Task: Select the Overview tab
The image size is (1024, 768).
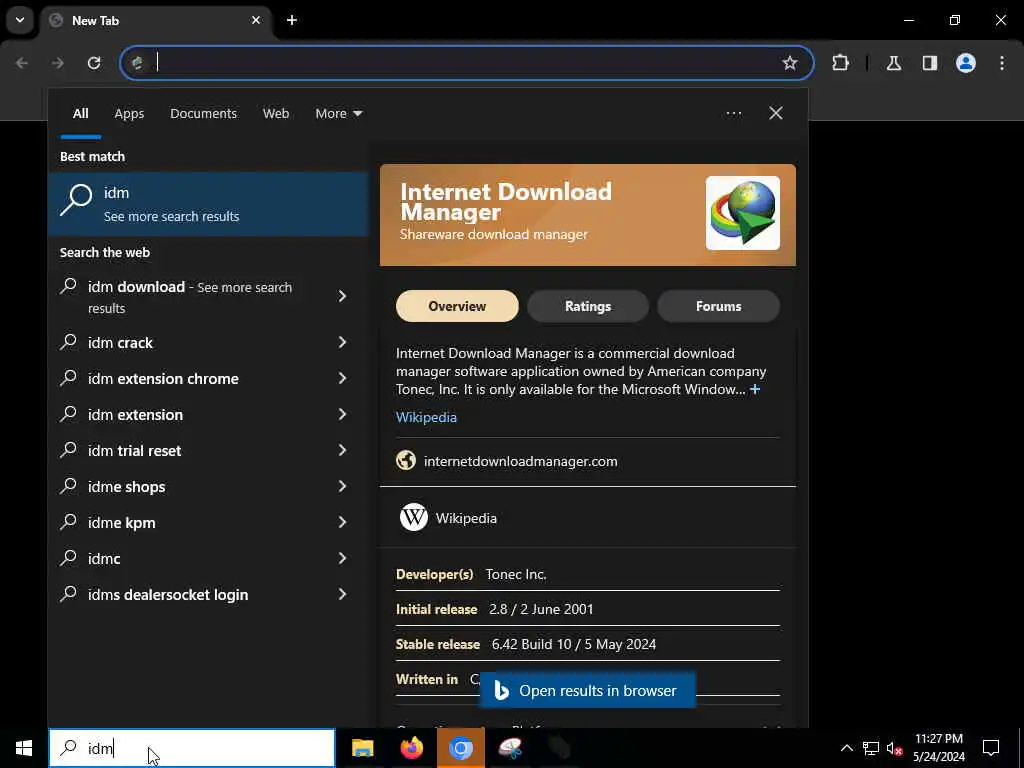Action: coord(457,306)
